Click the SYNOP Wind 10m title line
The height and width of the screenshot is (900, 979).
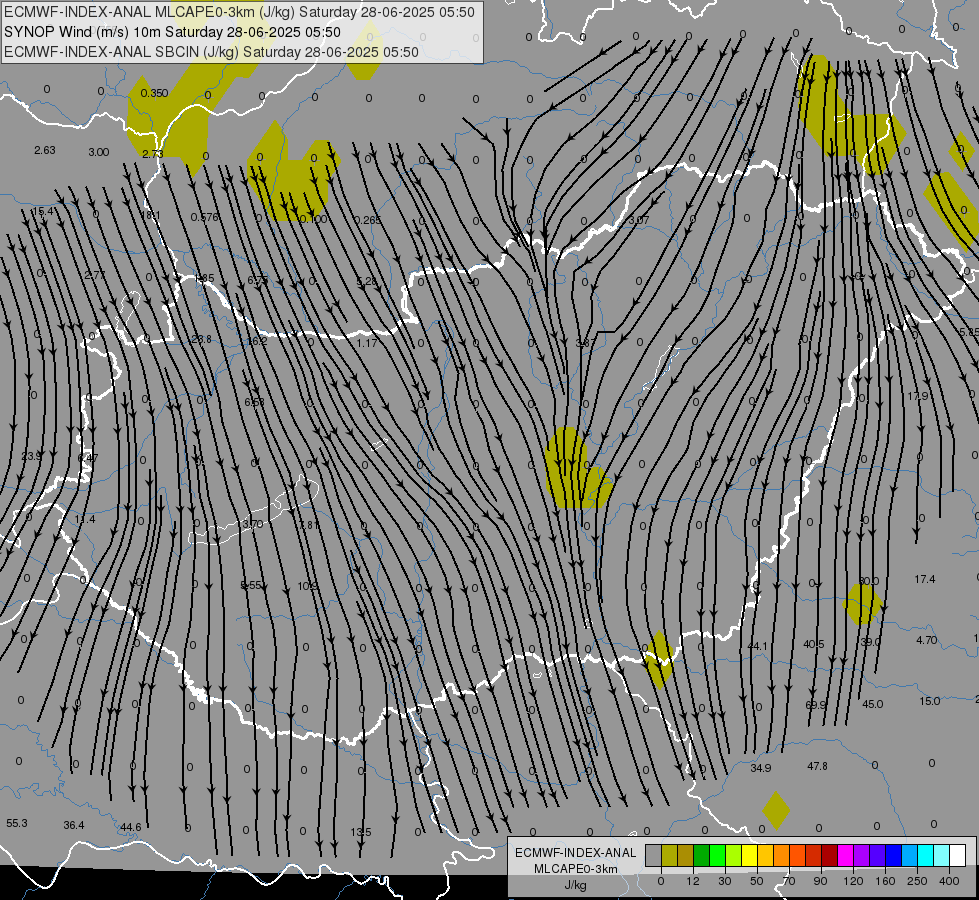(x=172, y=32)
